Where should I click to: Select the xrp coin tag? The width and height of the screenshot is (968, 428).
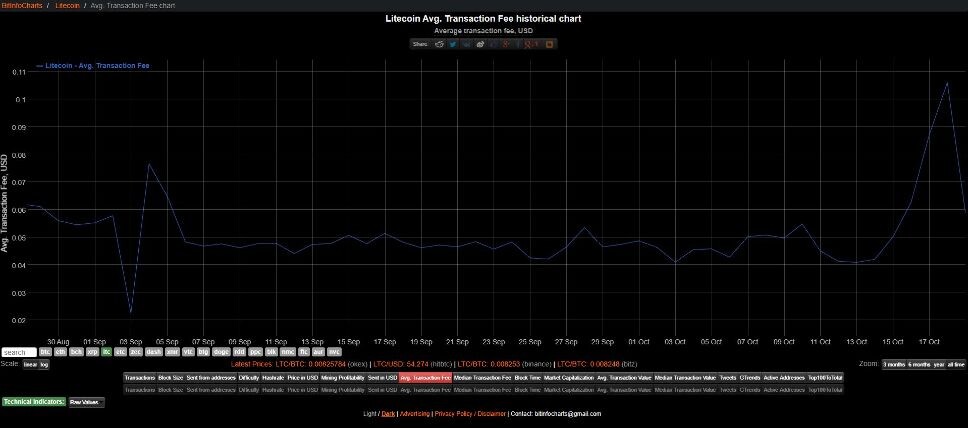[x=93, y=352]
